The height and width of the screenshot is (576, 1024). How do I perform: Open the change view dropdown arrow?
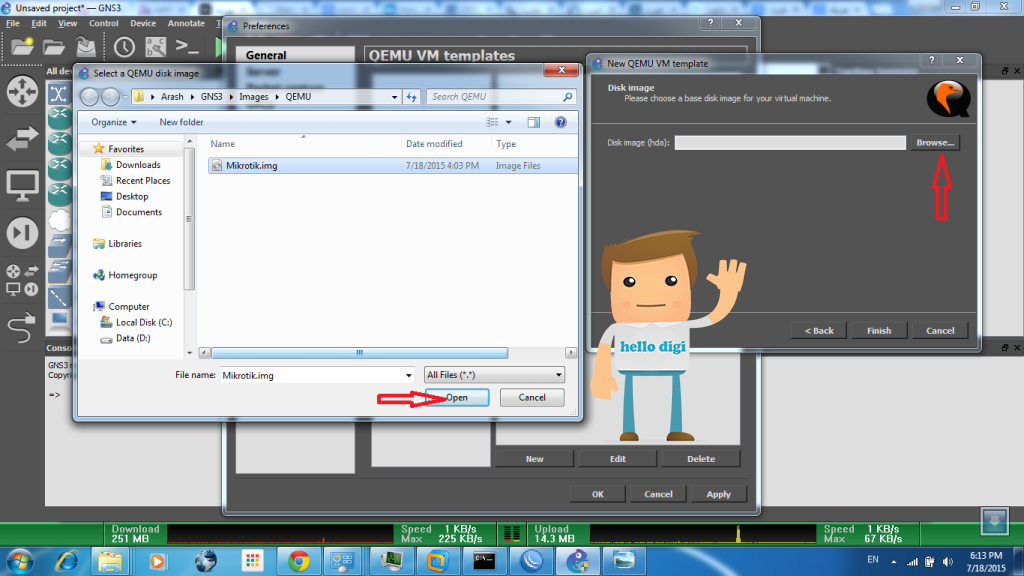(x=509, y=122)
